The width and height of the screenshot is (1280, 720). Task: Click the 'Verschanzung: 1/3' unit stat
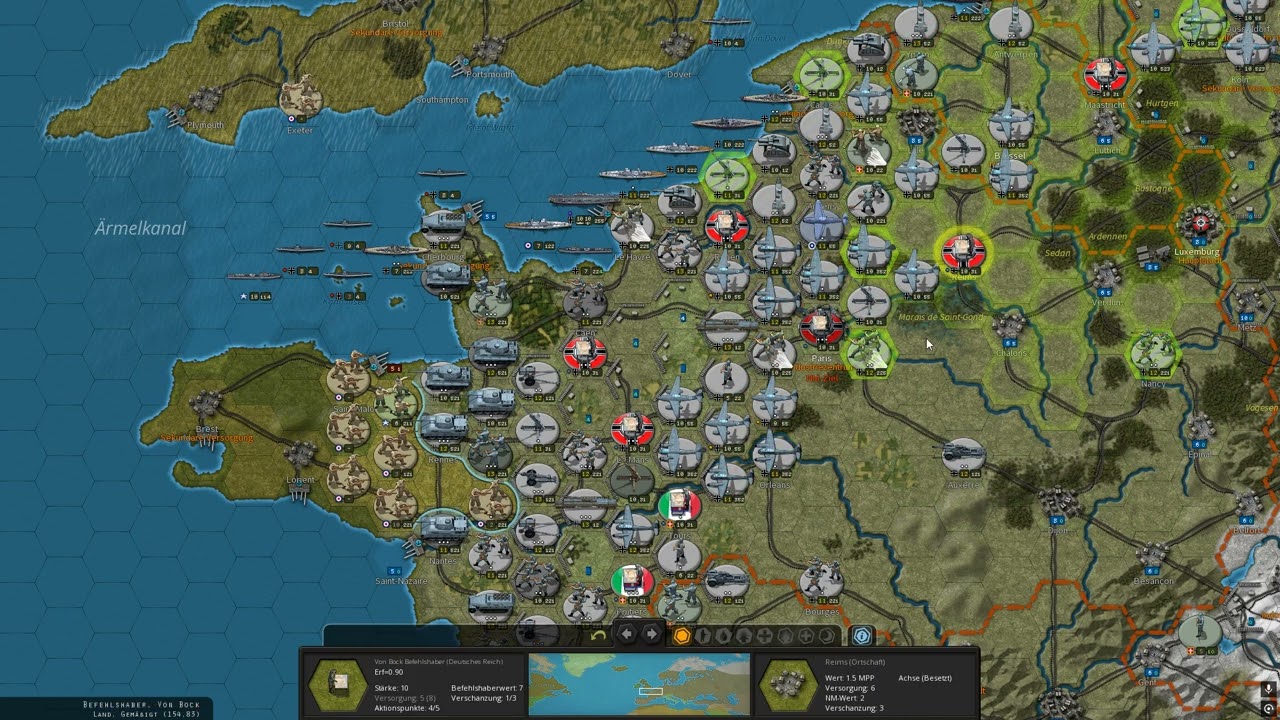pos(484,698)
